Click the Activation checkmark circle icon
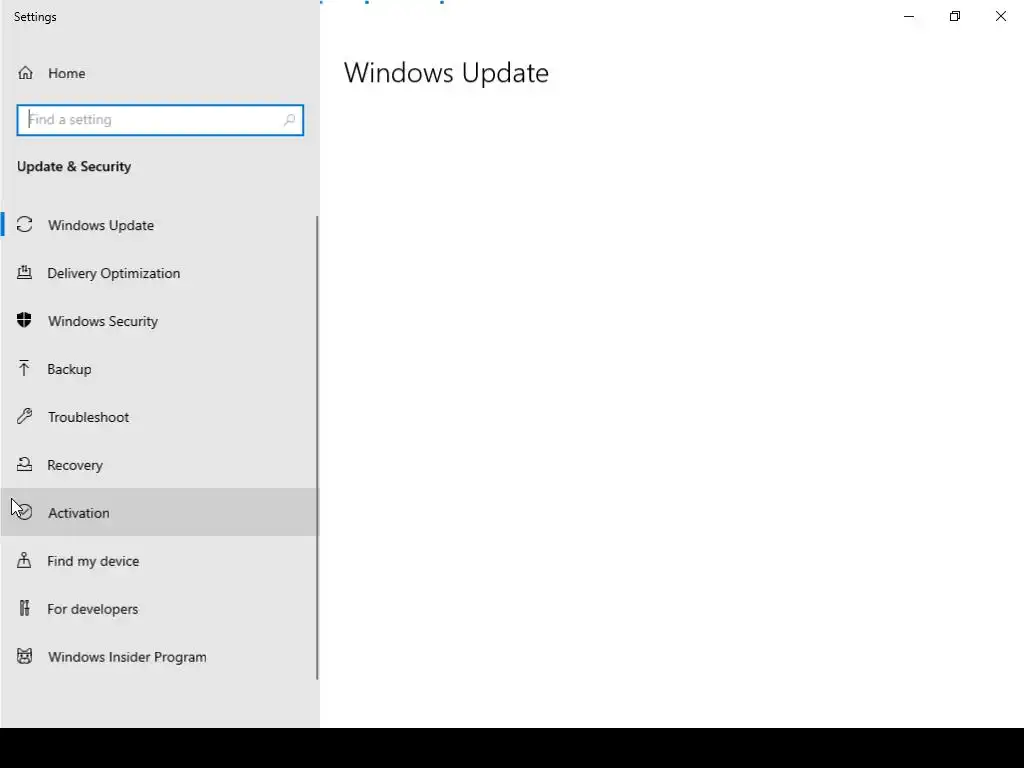Viewport: 1024px width, 768px height. tap(24, 512)
